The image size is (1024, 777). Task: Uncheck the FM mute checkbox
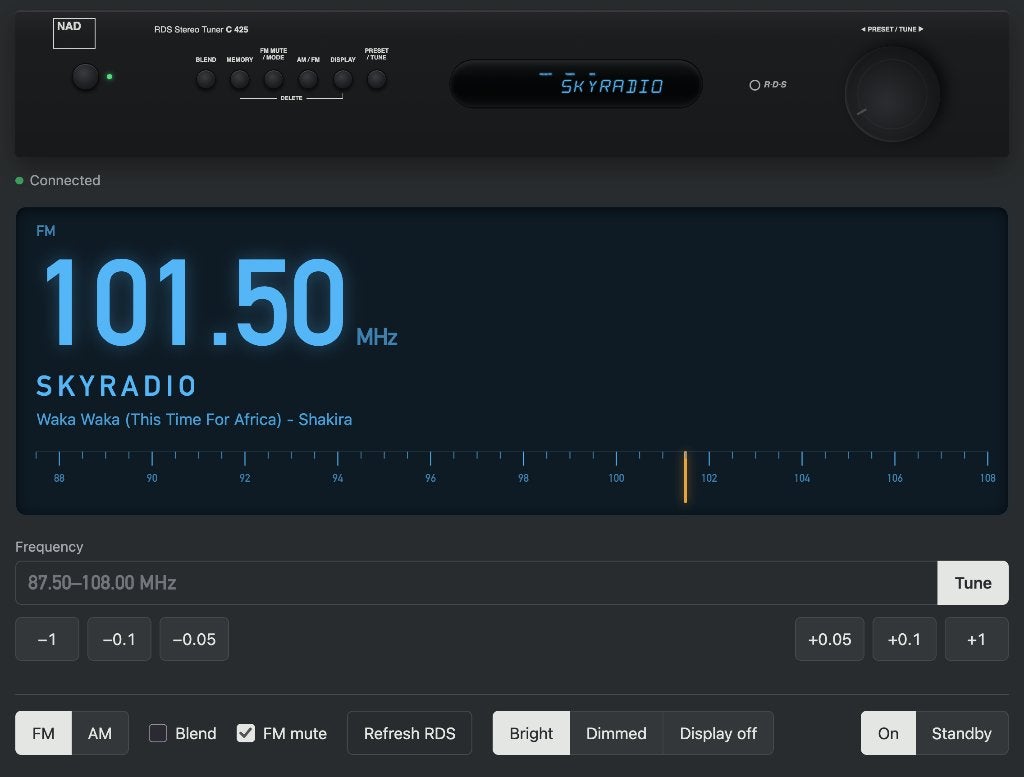tap(246, 733)
